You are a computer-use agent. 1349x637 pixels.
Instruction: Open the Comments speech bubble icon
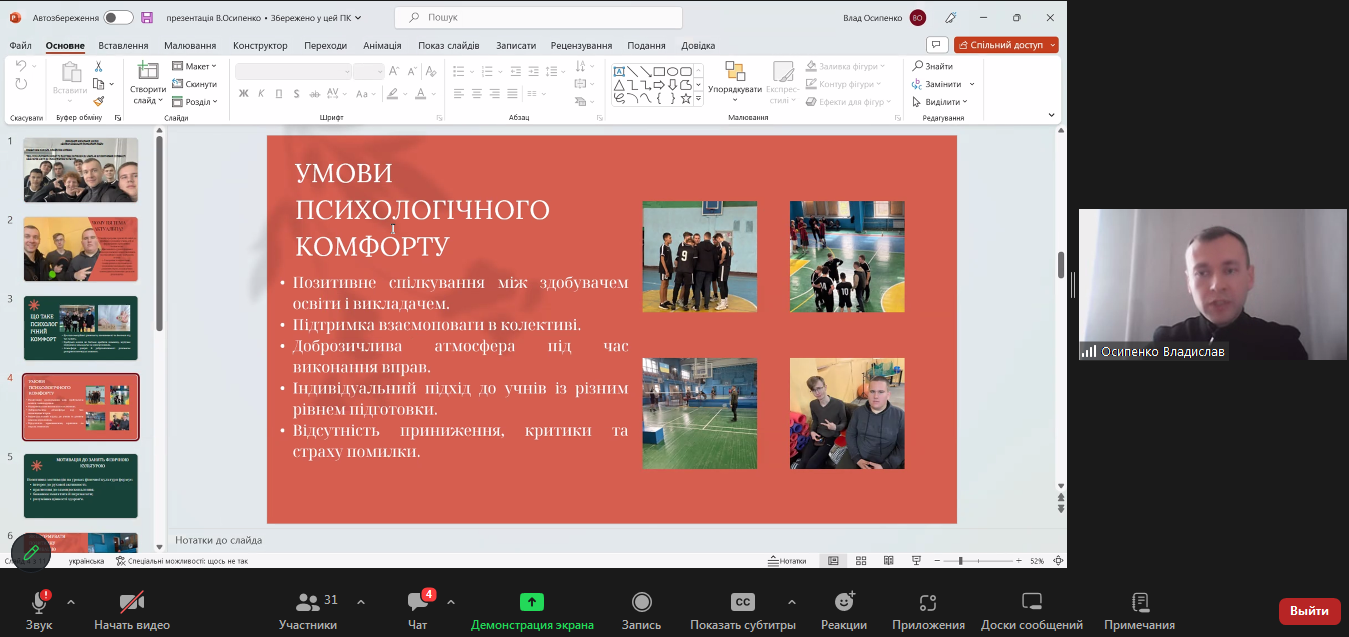click(x=936, y=45)
